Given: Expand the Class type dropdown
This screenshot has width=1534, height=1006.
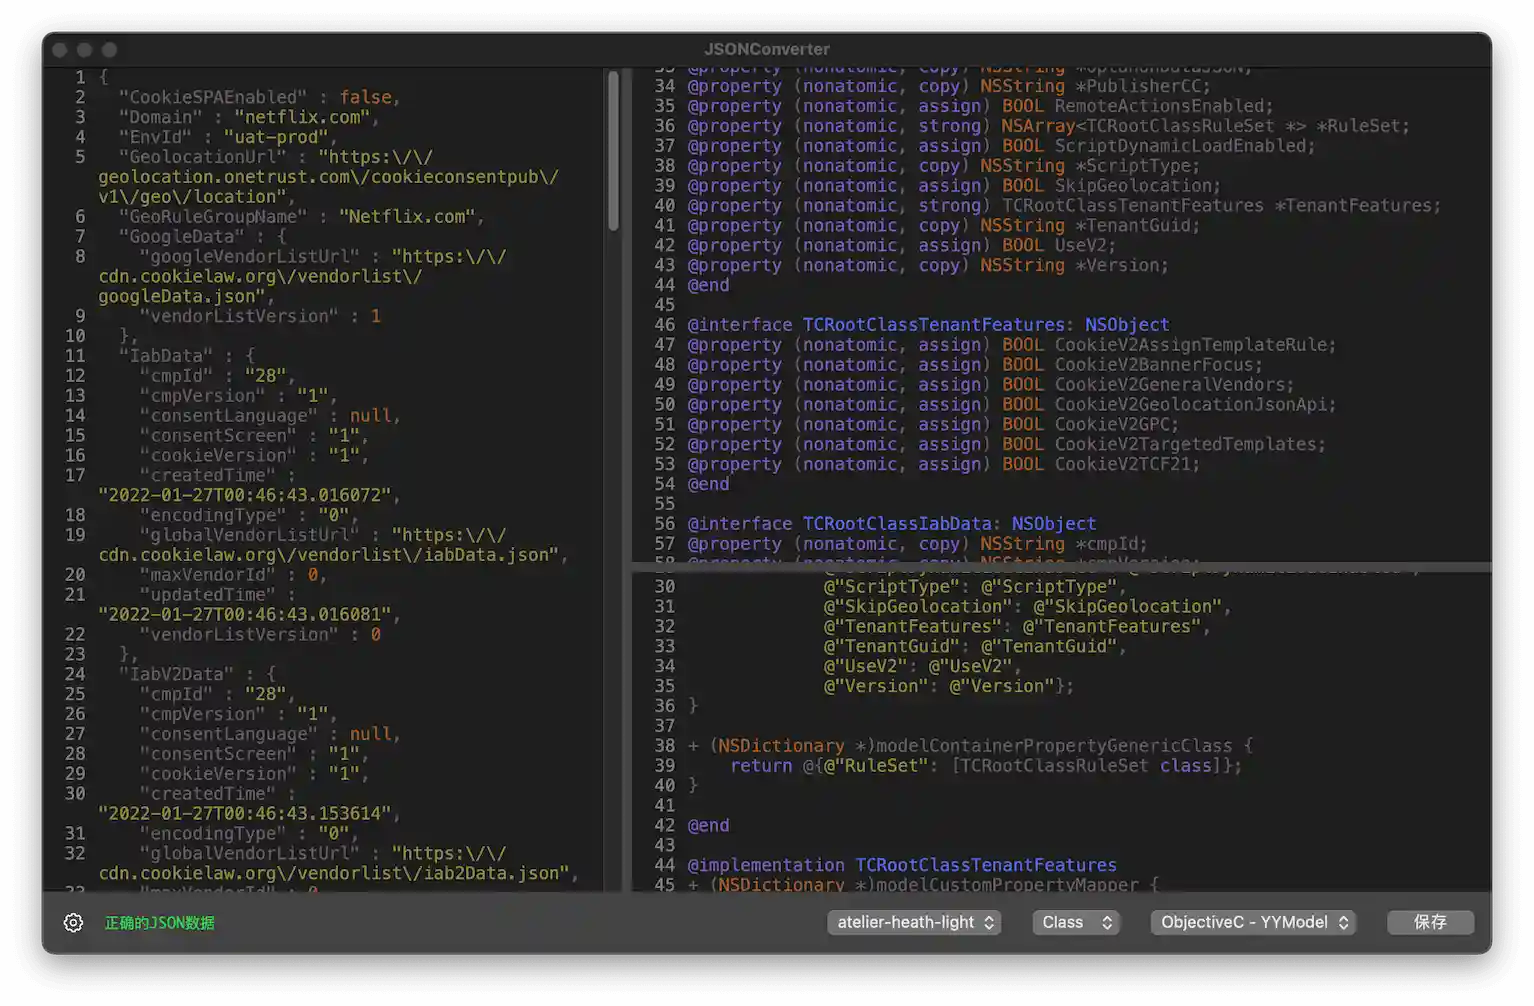Looking at the screenshot, I should click(1076, 922).
